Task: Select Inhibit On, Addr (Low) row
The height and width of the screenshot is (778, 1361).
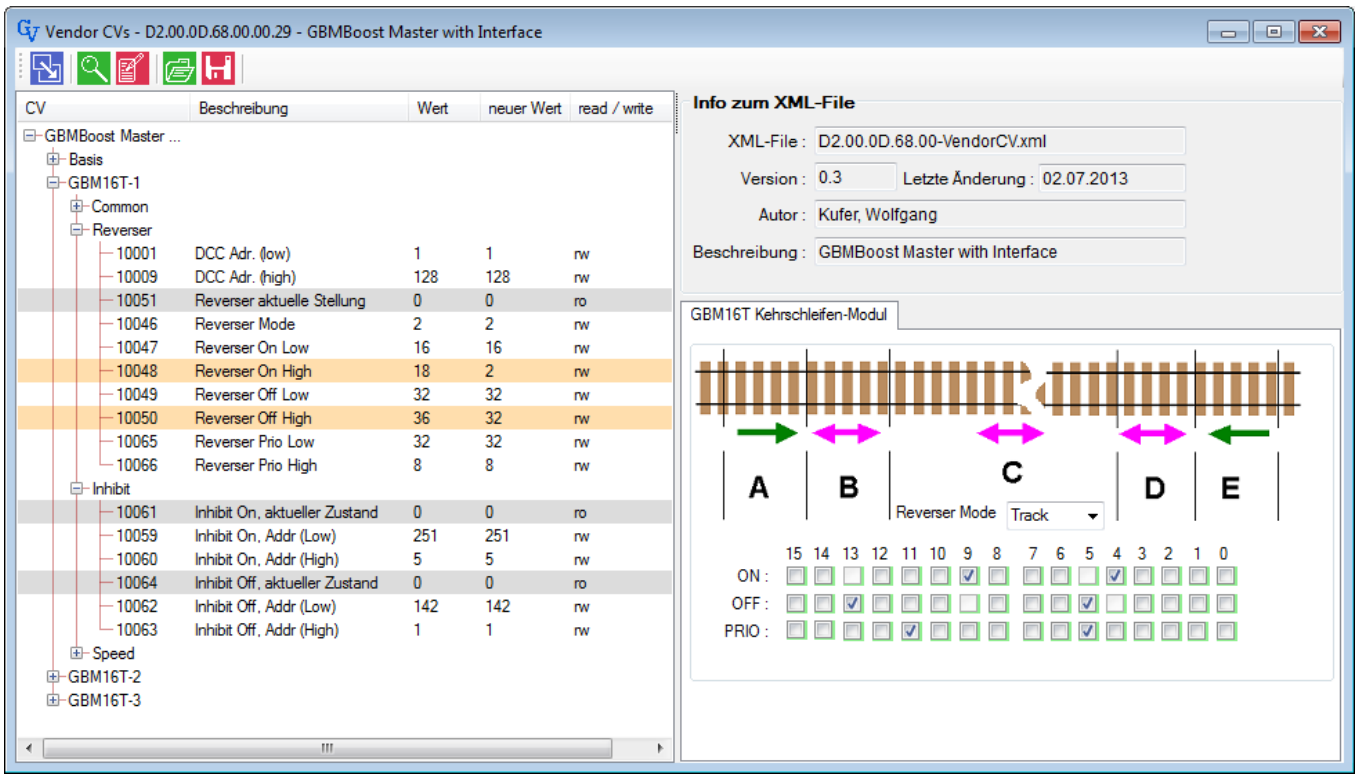Action: (x=345, y=536)
